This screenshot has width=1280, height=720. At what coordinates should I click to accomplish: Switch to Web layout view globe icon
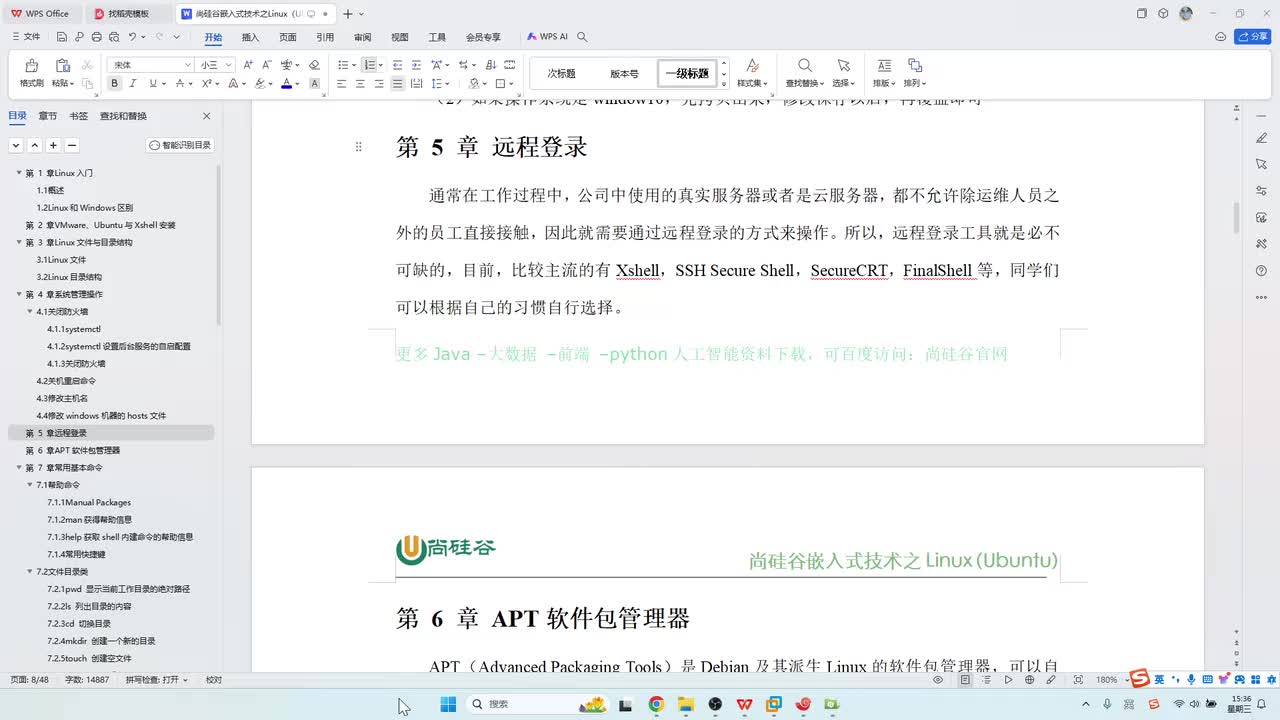click(1029, 680)
